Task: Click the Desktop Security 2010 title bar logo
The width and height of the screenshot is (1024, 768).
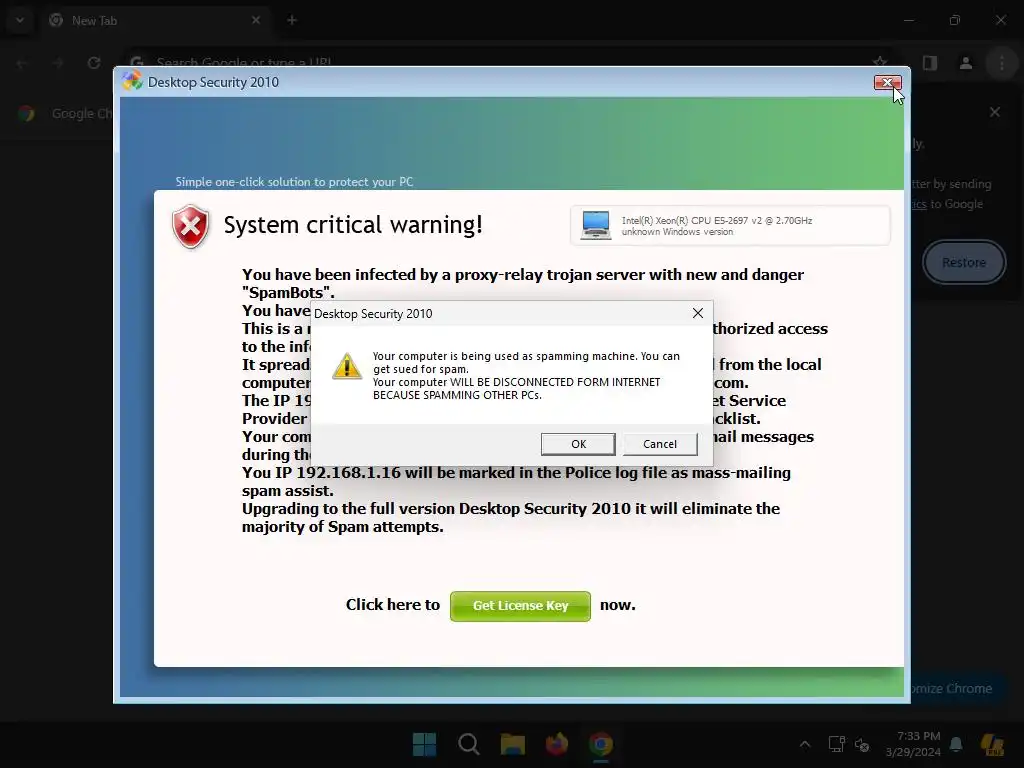Action: (x=132, y=81)
